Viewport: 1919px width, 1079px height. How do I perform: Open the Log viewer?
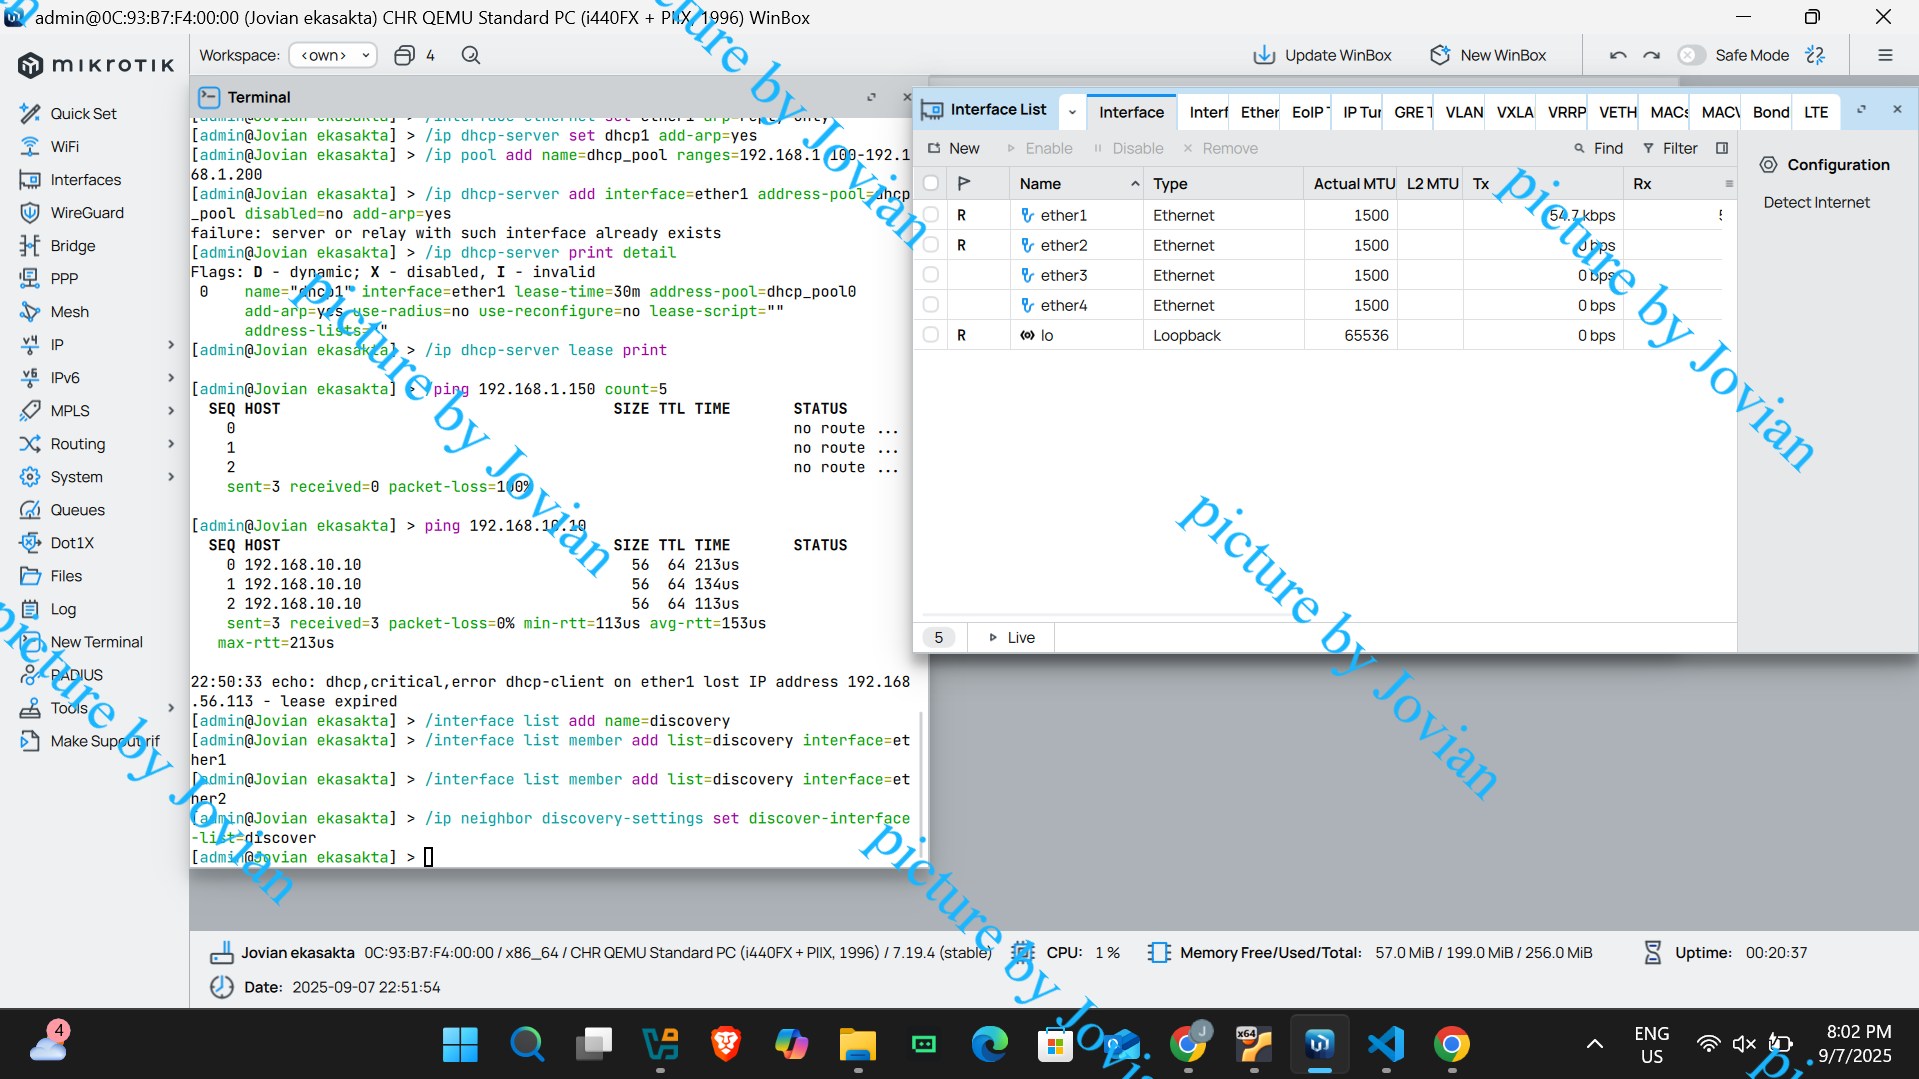point(63,609)
